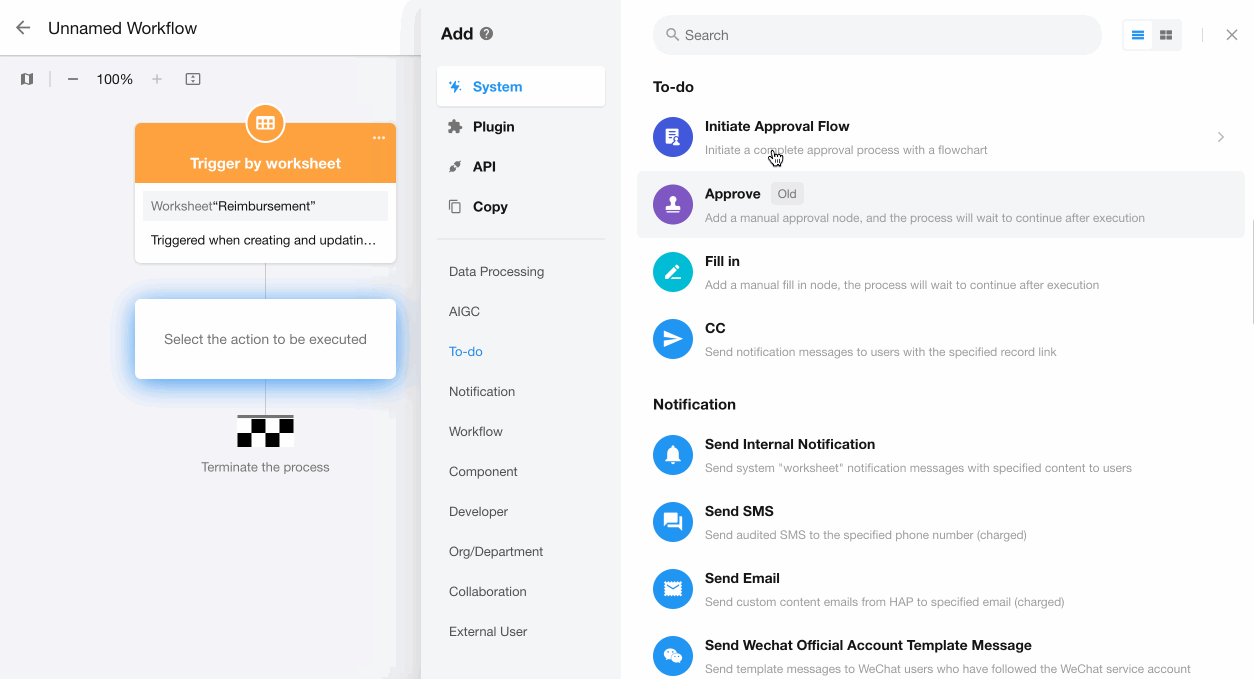Screen dimensions: 1254x679
Task: Switch to grid view layout
Action: pos(1166,35)
